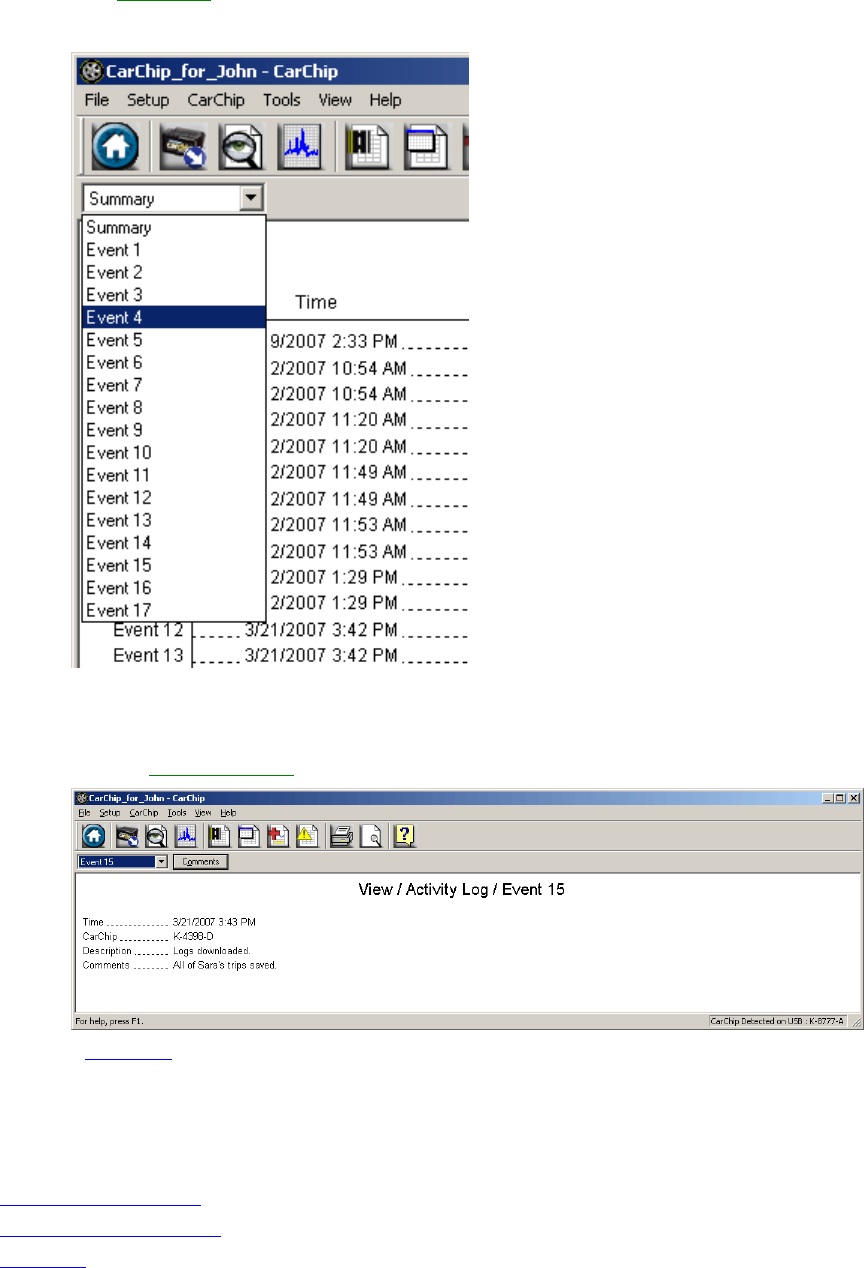Open Tools menu in Summary window
The image size is (864, 1268).
(x=282, y=100)
